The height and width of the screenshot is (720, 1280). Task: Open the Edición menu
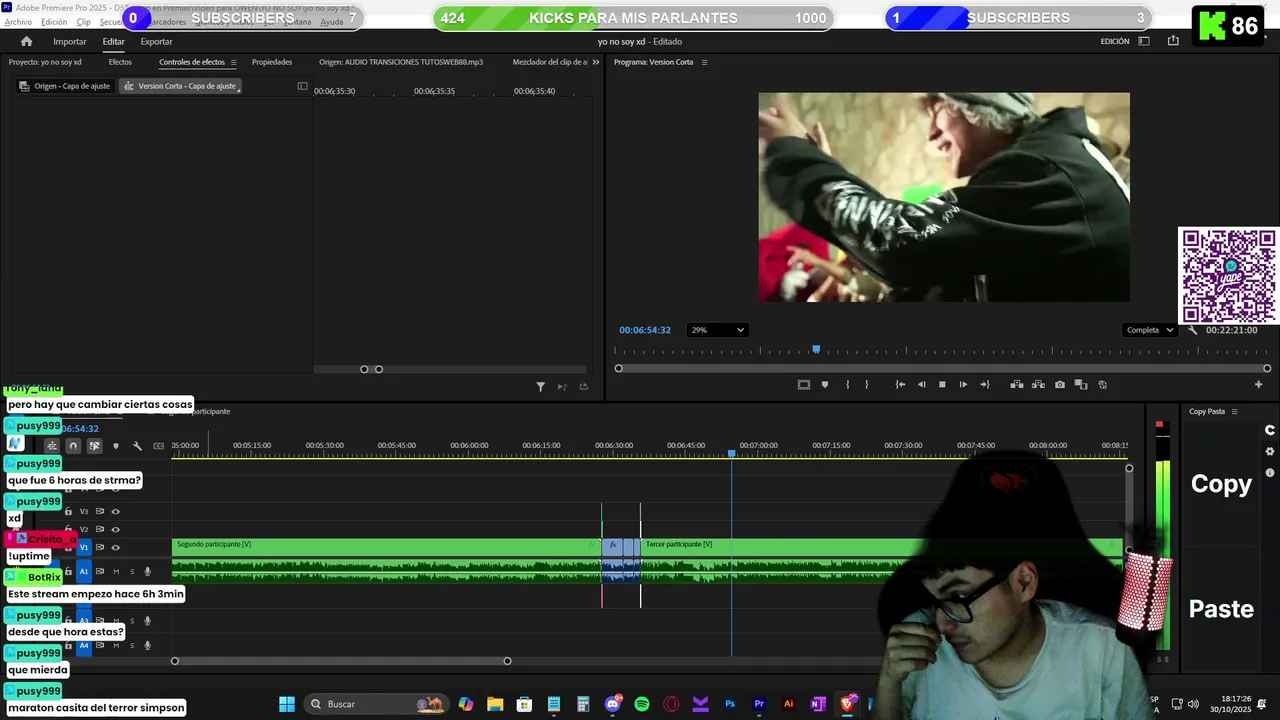54,22
